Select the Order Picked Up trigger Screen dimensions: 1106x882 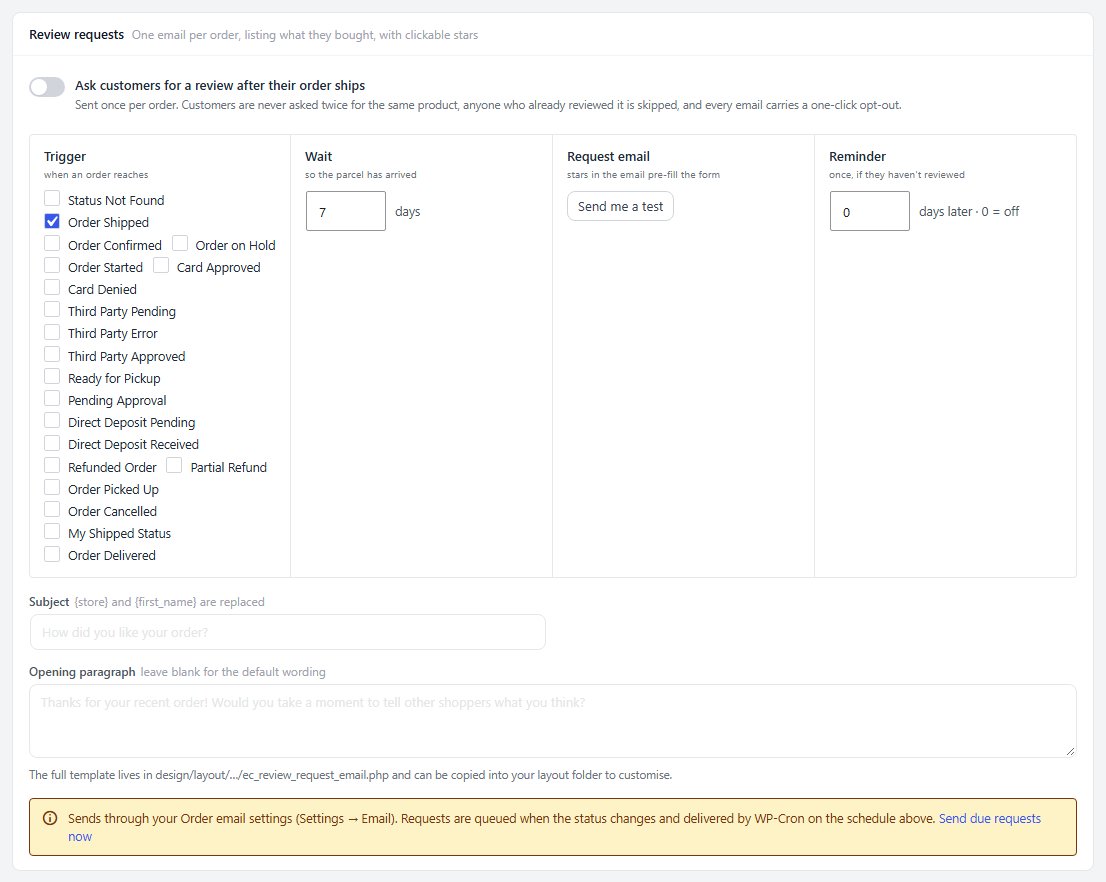[52, 488]
